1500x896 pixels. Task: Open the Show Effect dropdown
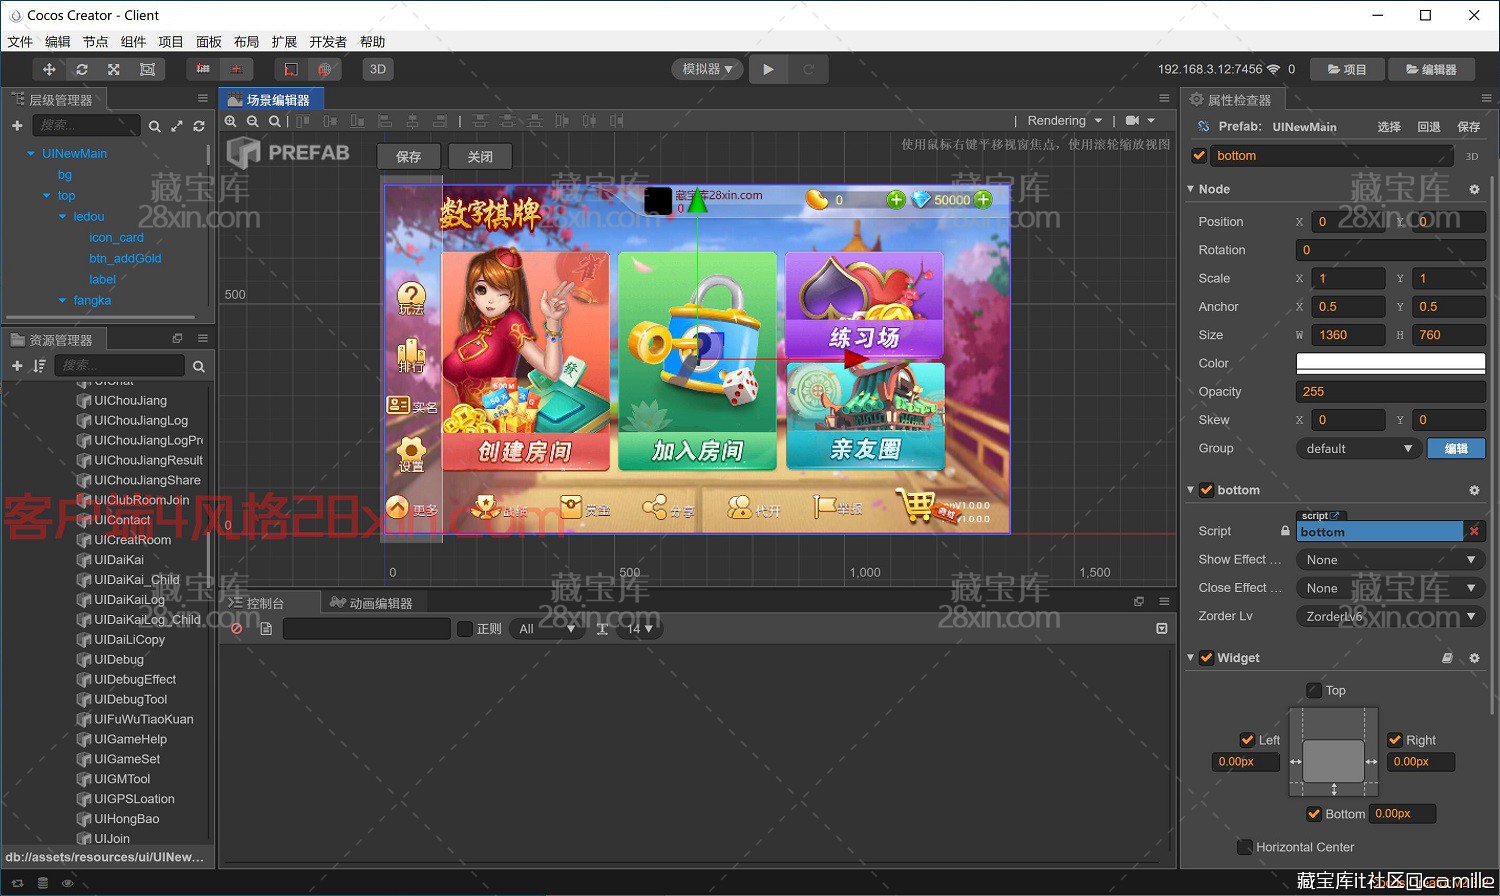[1390, 559]
